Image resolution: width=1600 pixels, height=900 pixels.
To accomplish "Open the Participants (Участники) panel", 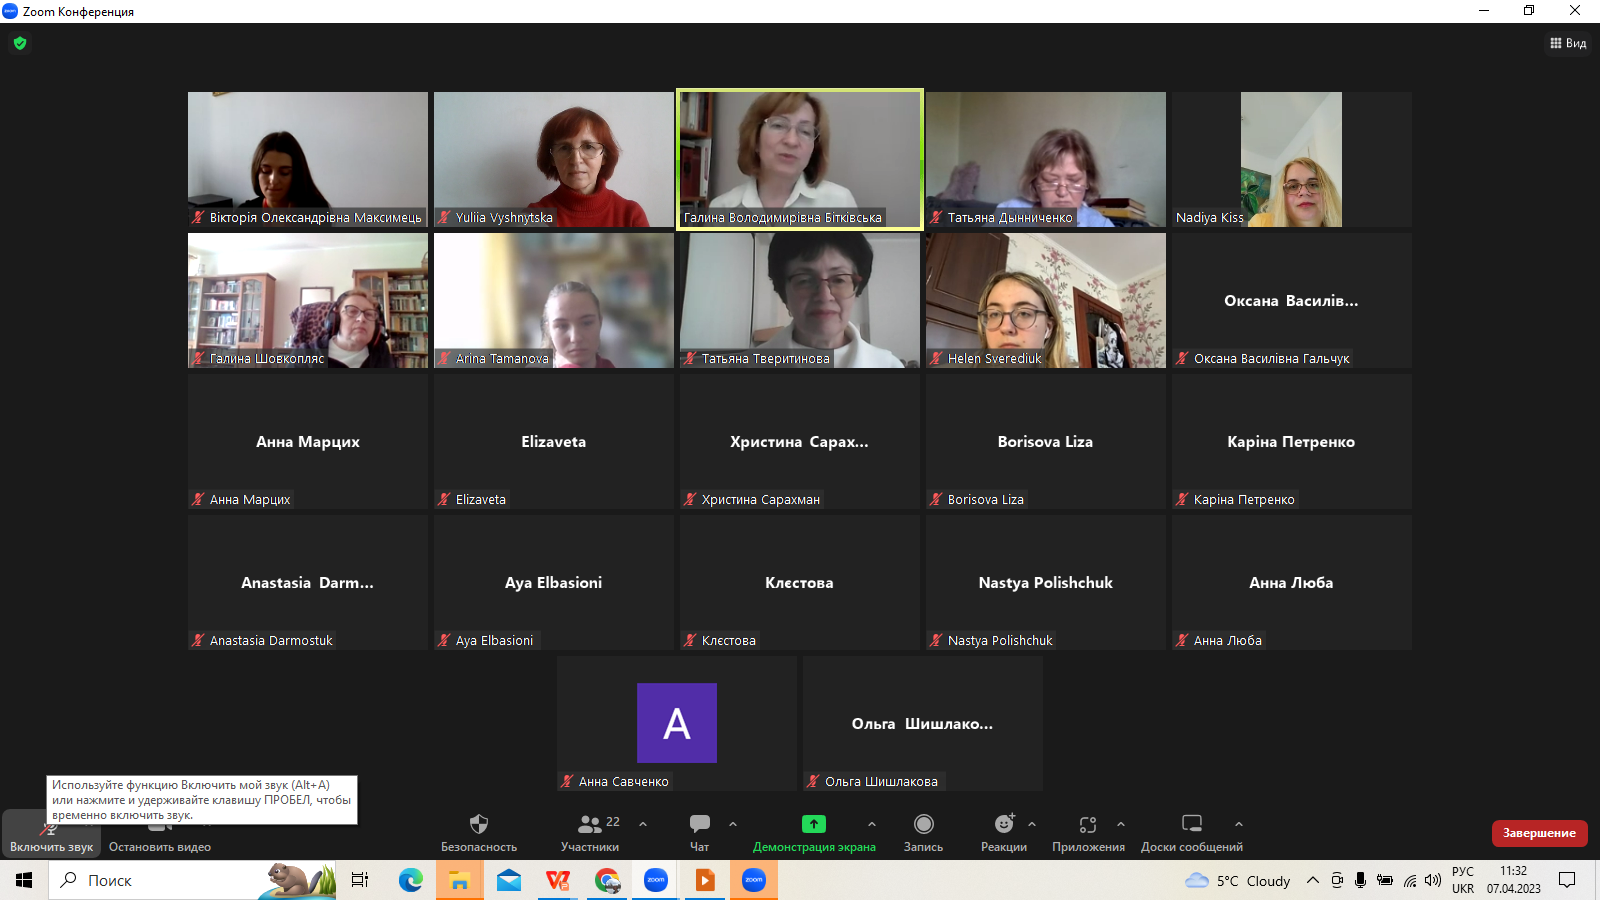I will [590, 825].
